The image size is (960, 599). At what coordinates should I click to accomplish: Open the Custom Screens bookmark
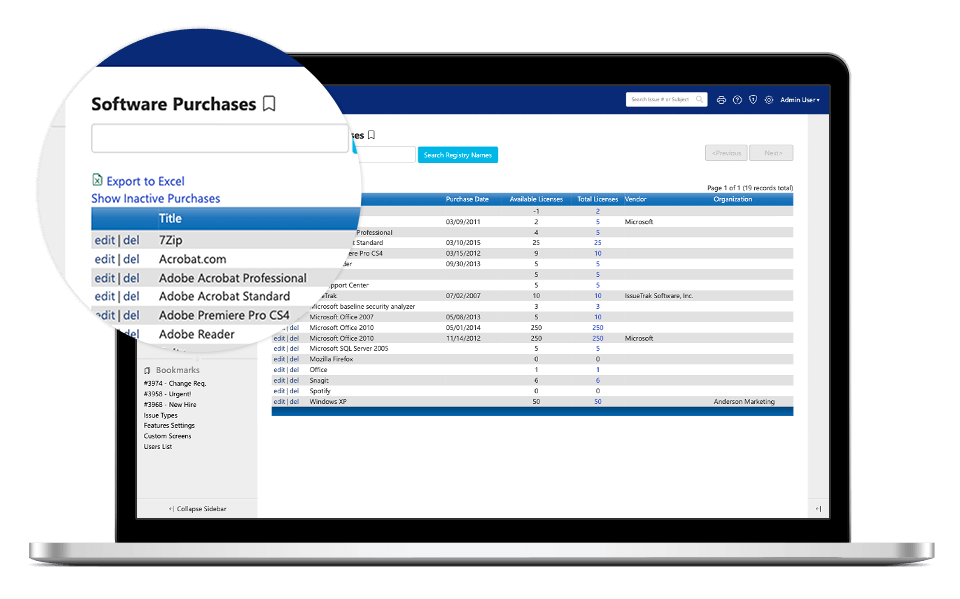[x=167, y=436]
